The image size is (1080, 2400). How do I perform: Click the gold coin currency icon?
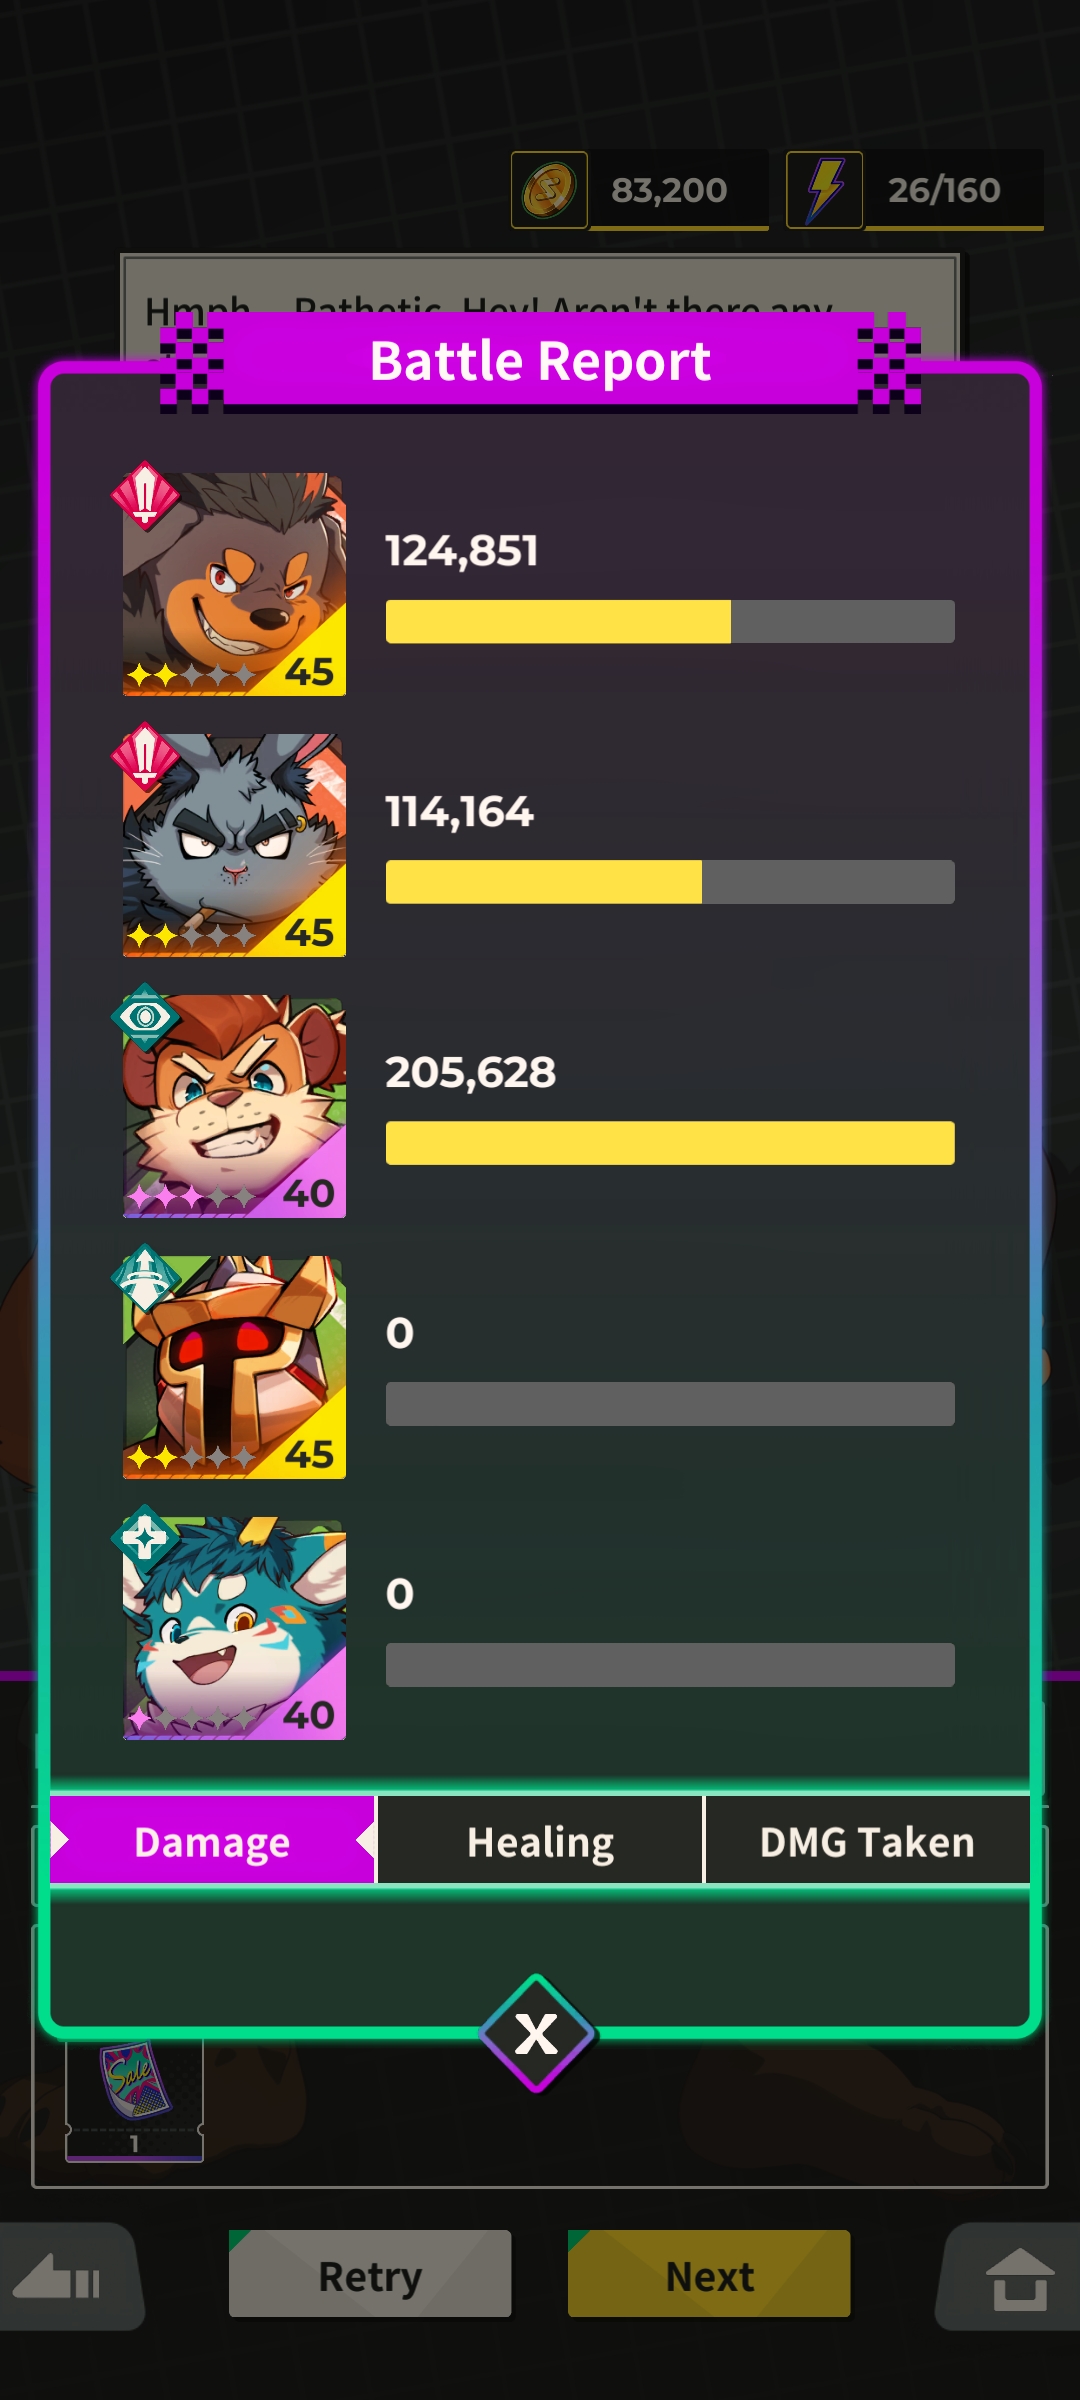point(549,190)
